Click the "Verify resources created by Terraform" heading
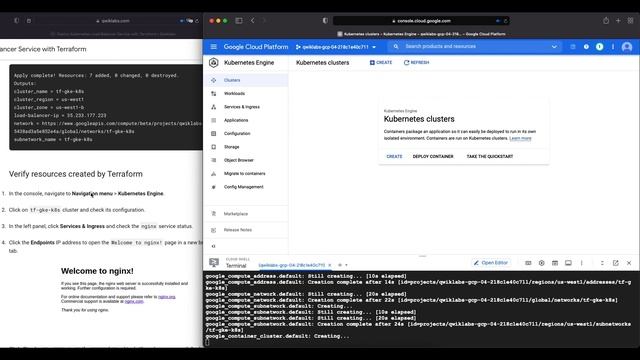Image resolution: width=640 pixels, height=360 pixels. pos(76,174)
